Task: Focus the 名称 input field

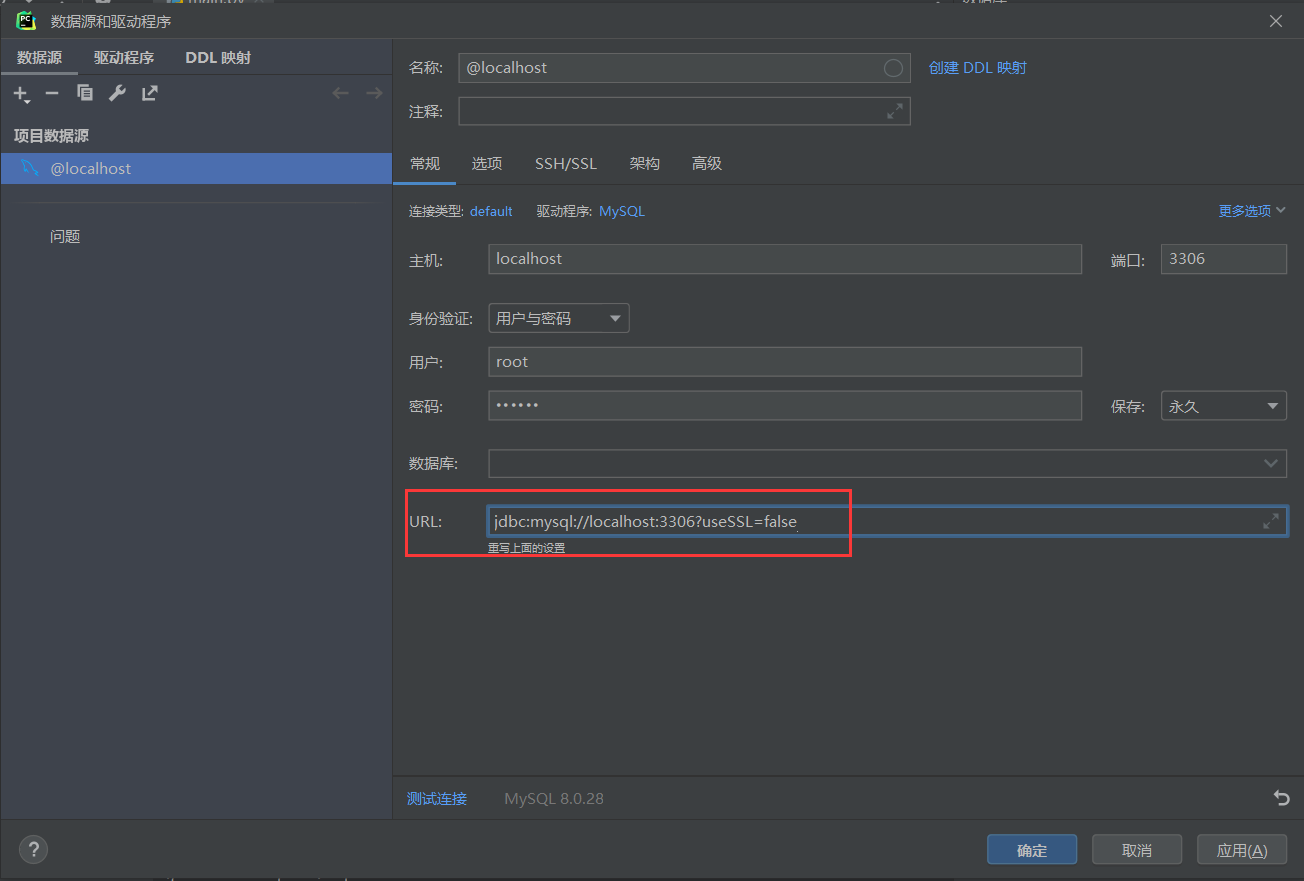Action: [684, 68]
